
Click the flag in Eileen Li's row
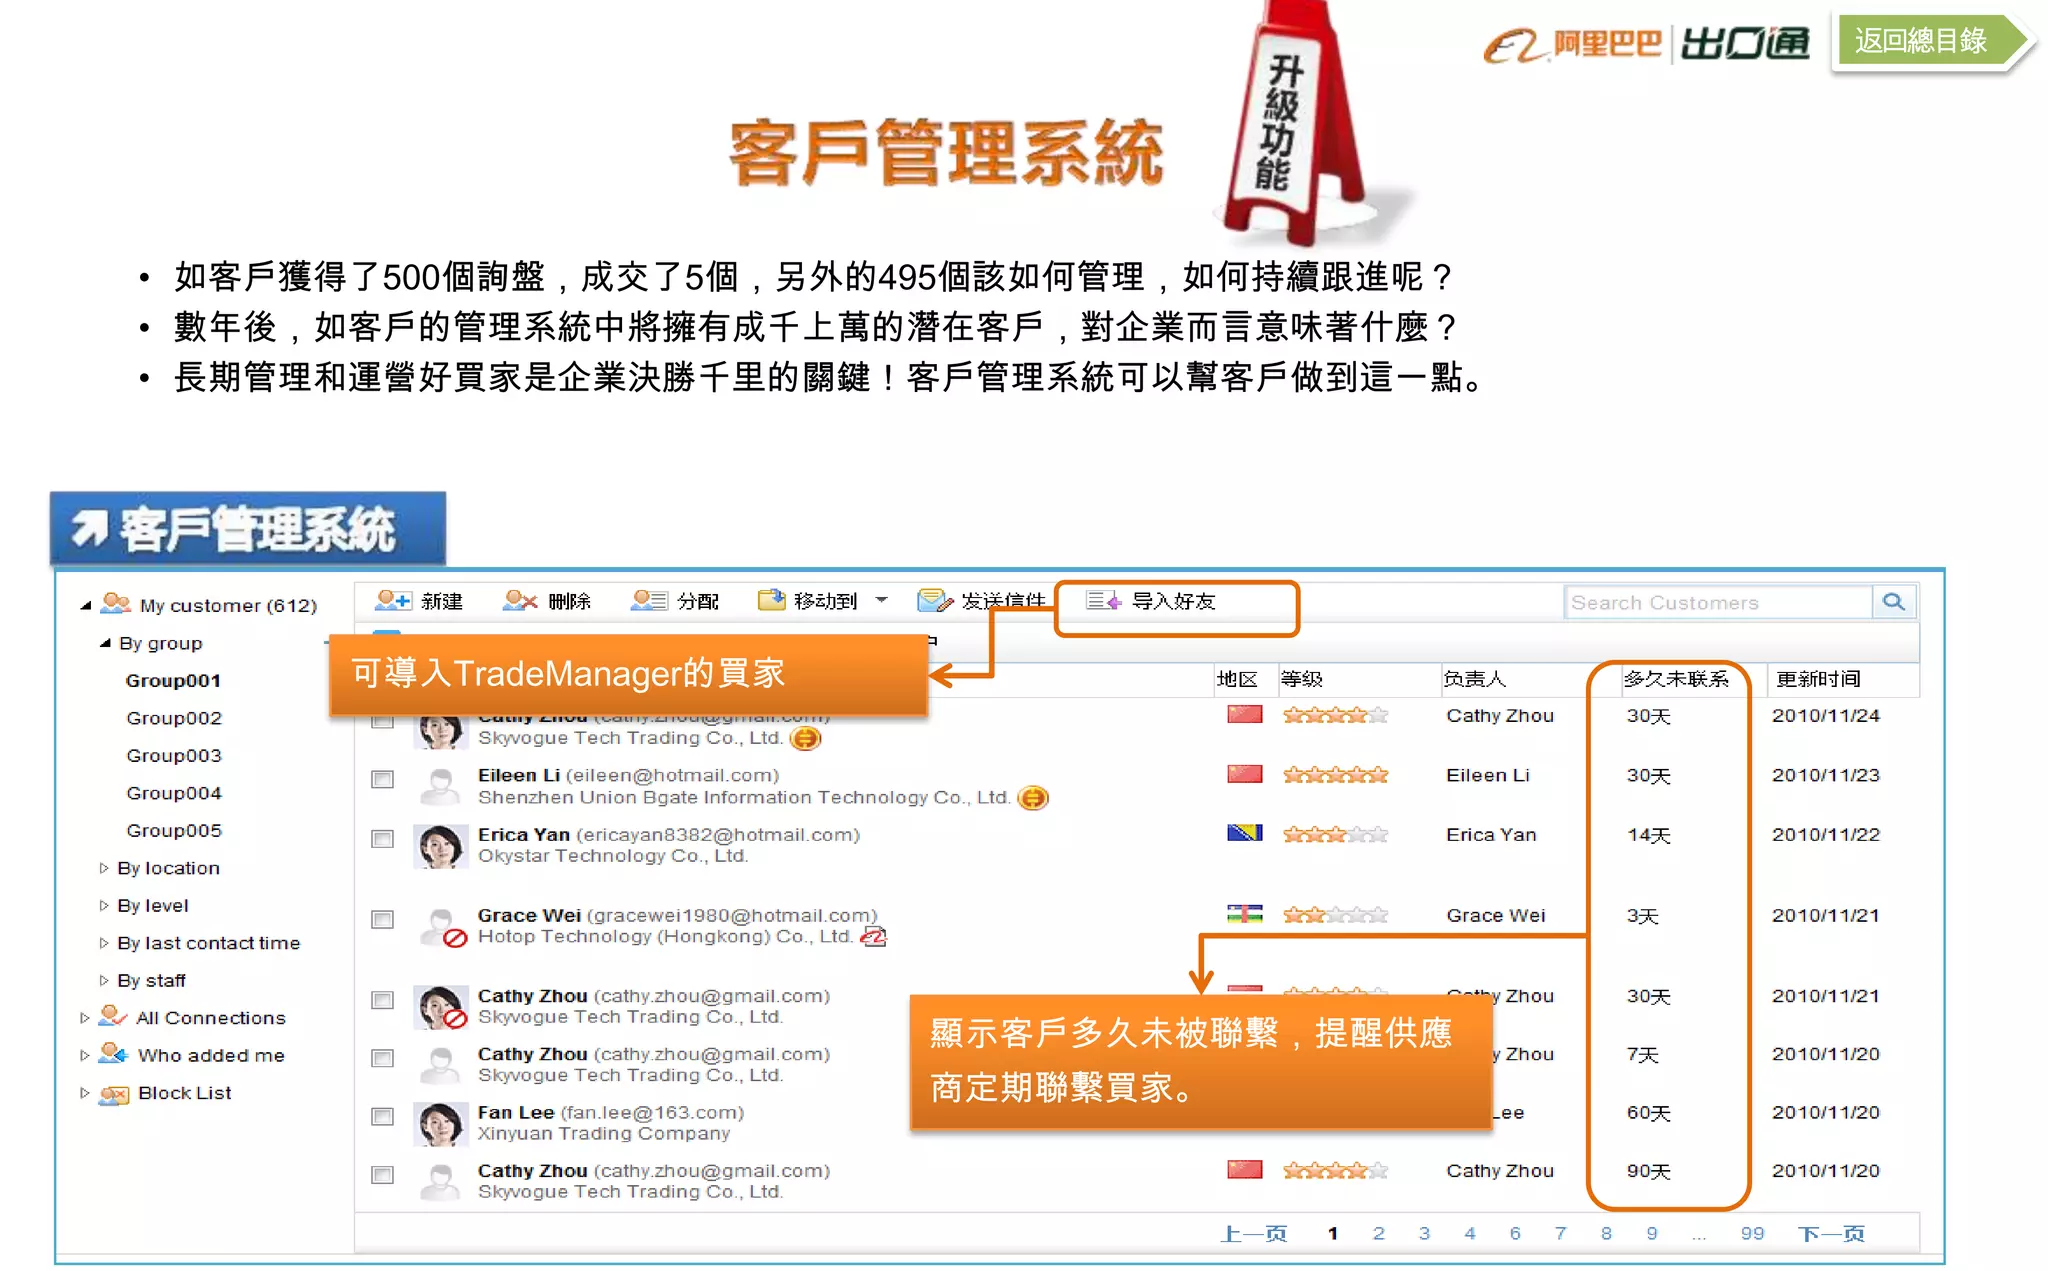1244,774
